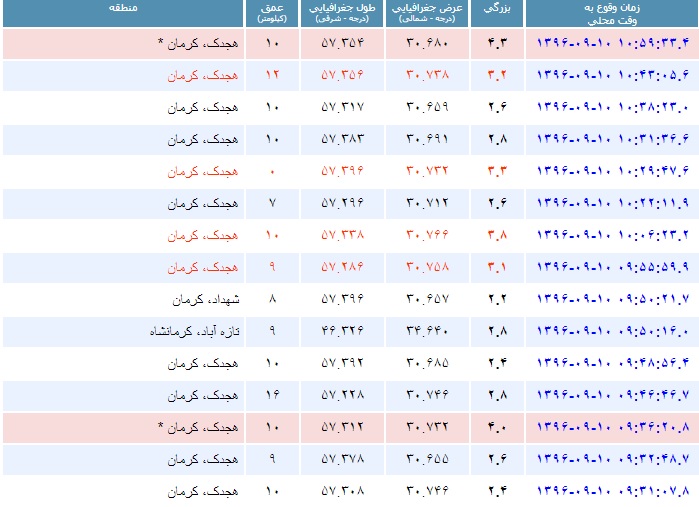The image size is (699, 507).
Task: Click latitude value ۳۰.۷۱۲
Action: (x=427, y=203)
